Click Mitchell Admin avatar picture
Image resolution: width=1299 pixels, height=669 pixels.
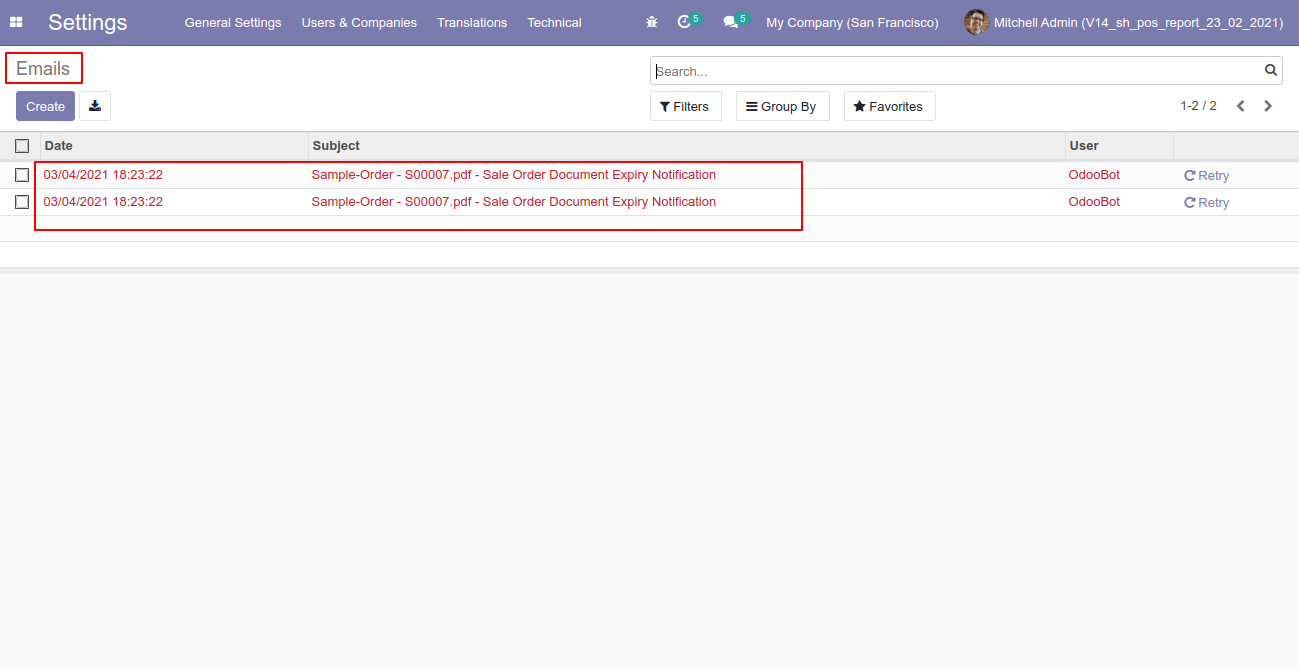[976, 22]
